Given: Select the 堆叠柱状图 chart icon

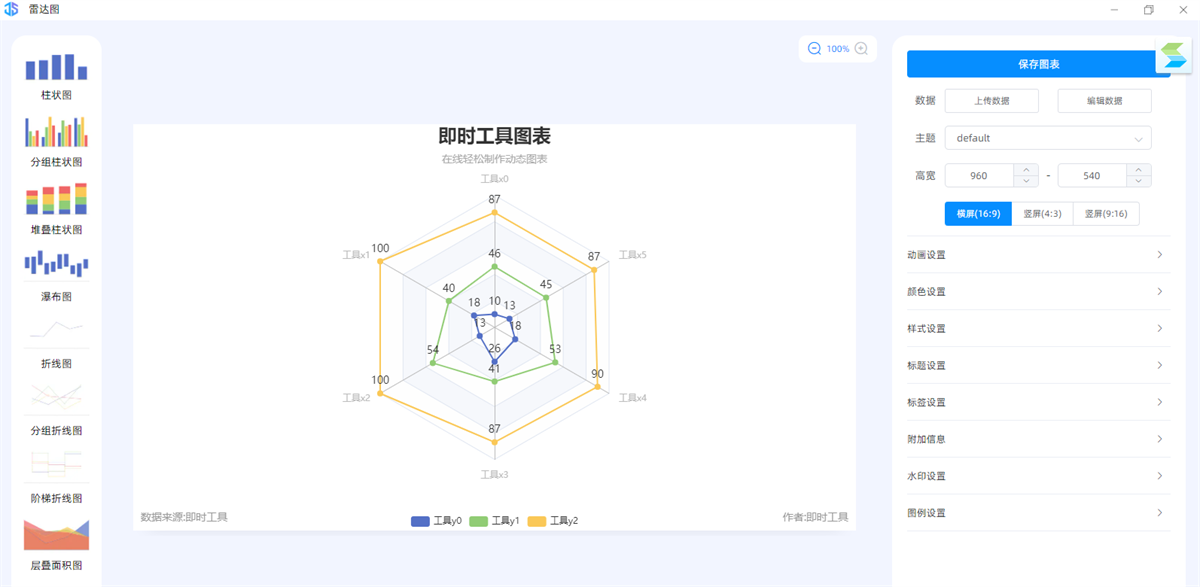Looking at the screenshot, I should tap(56, 200).
